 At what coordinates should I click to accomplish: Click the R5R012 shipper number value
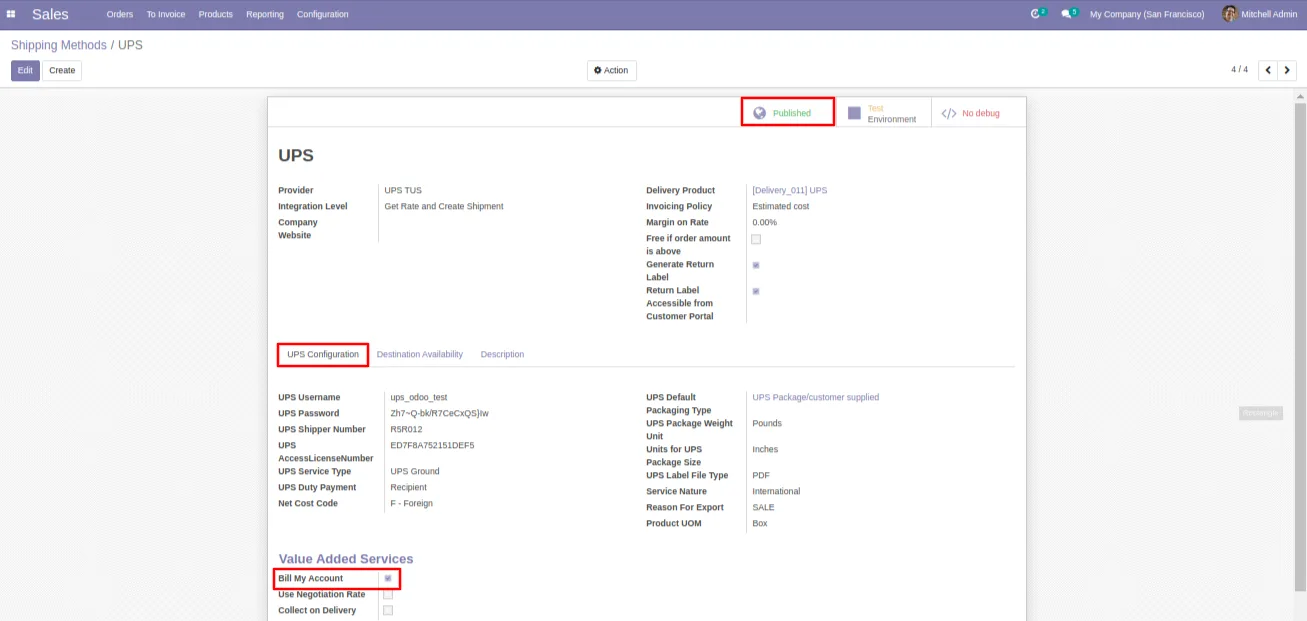coord(406,429)
